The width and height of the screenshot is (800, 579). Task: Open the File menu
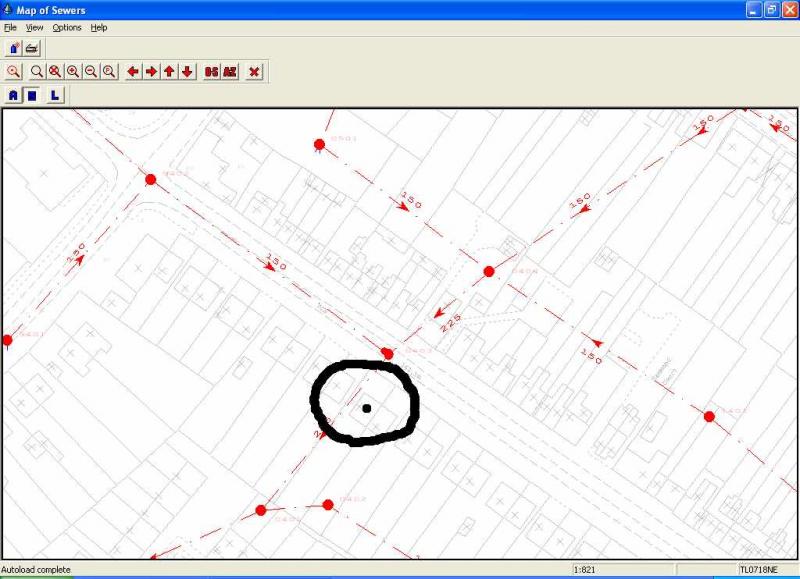click(10, 27)
